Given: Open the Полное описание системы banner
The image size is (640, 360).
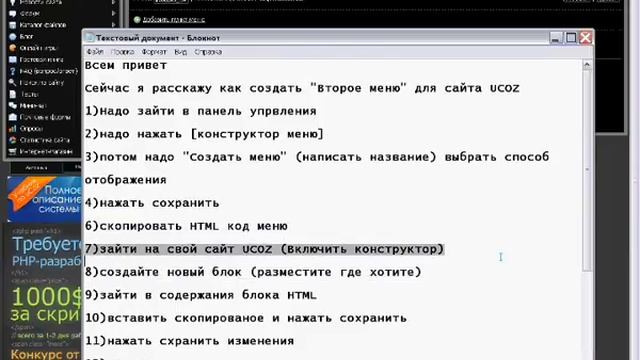Looking at the screenshot, I should click(x=44, y=200).
